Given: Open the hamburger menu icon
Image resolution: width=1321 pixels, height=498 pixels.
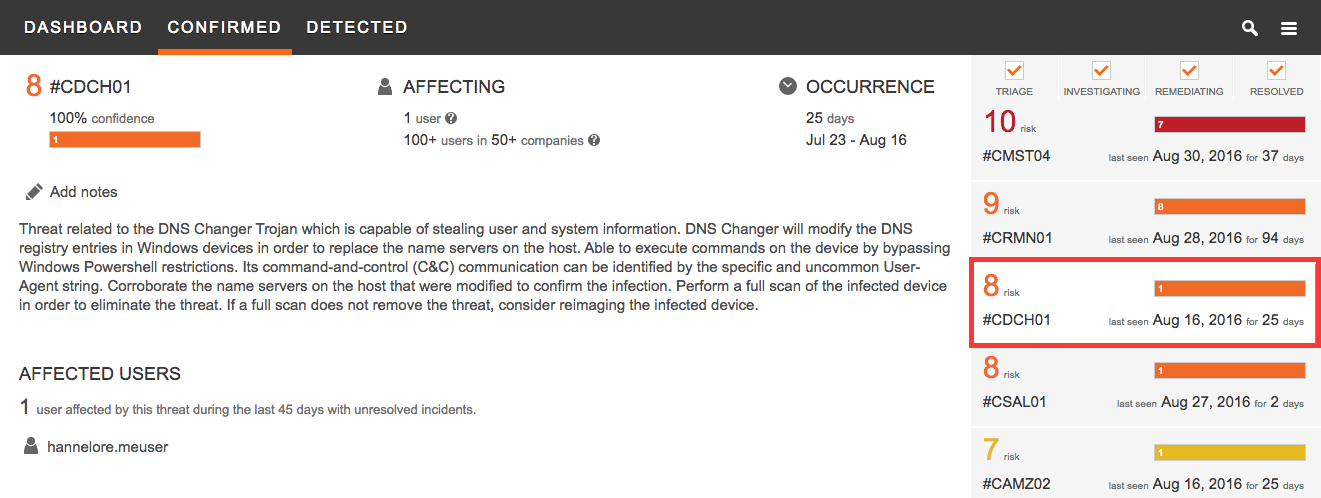Looking at the screenshot, I should coord(1289,28).
